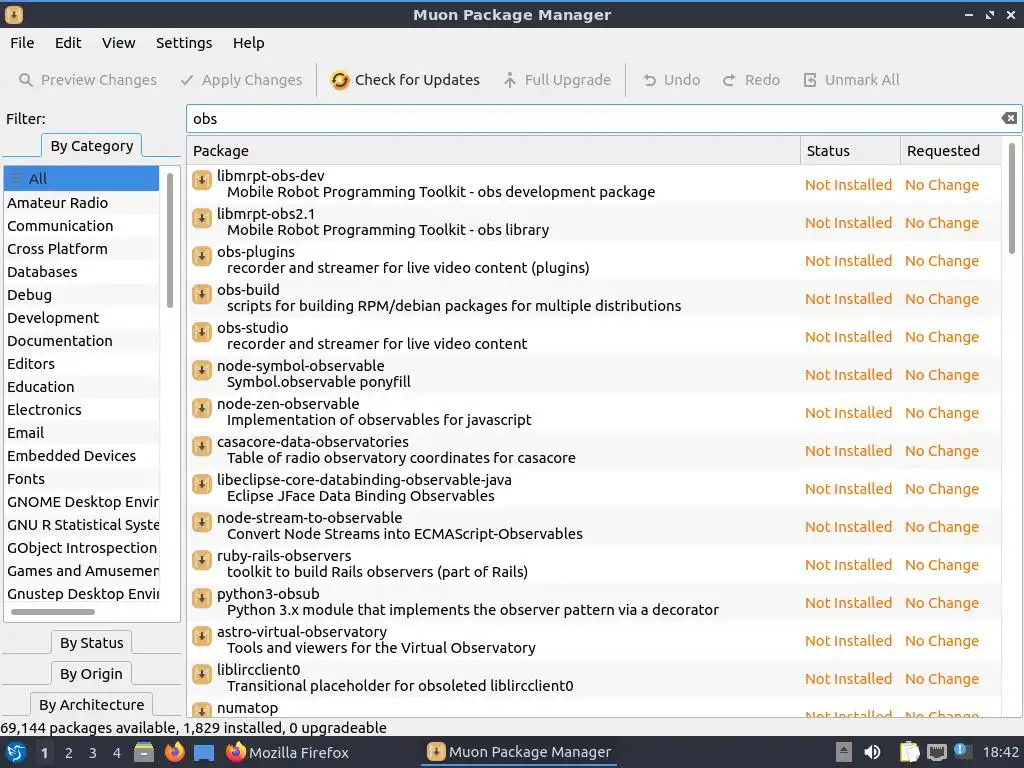Click the Firefox launcher icon in the taskbar
The width and height of the screenshot is (1024, 768).
(x=174, y=752)
